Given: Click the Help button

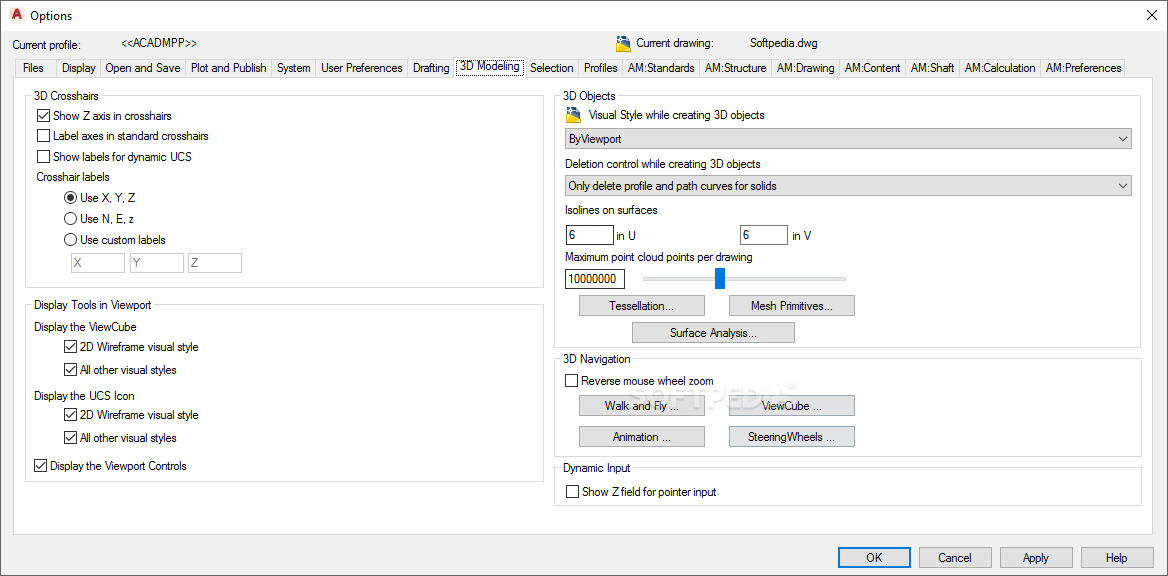Looking at the screenshot, I should [1117, 557].
